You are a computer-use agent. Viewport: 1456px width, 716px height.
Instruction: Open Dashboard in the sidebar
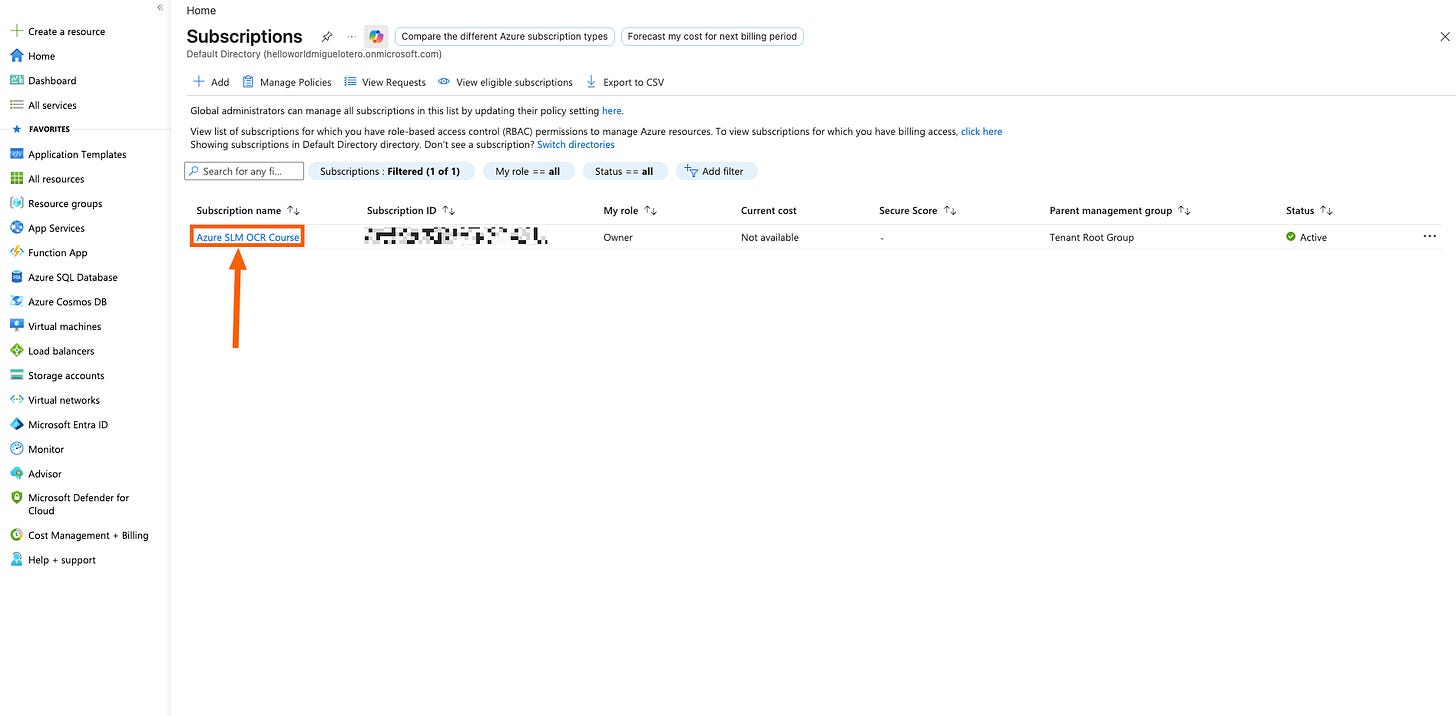click(x=52, y=80)
